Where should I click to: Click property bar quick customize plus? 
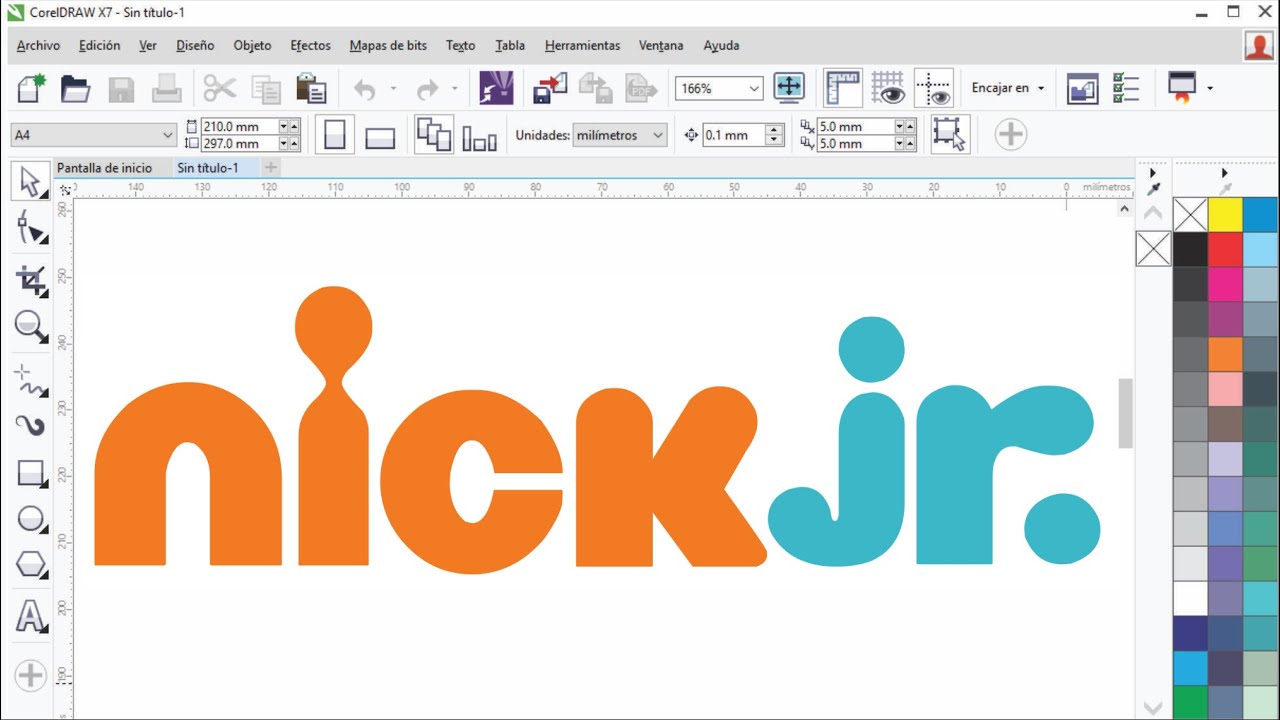pos(1010,134)
